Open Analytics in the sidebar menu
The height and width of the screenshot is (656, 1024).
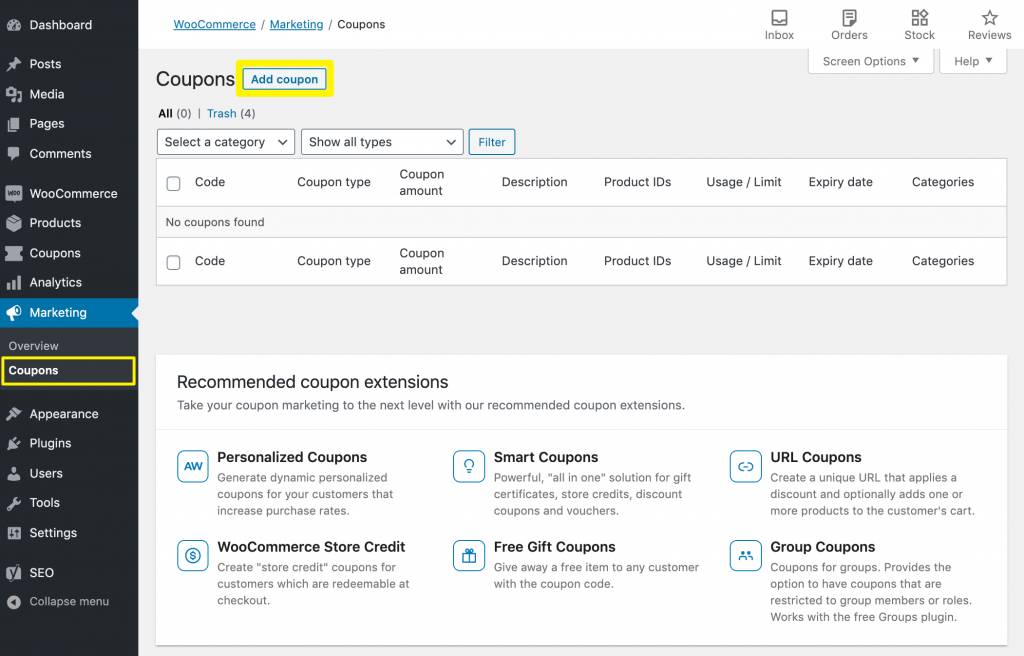point(55,283)
